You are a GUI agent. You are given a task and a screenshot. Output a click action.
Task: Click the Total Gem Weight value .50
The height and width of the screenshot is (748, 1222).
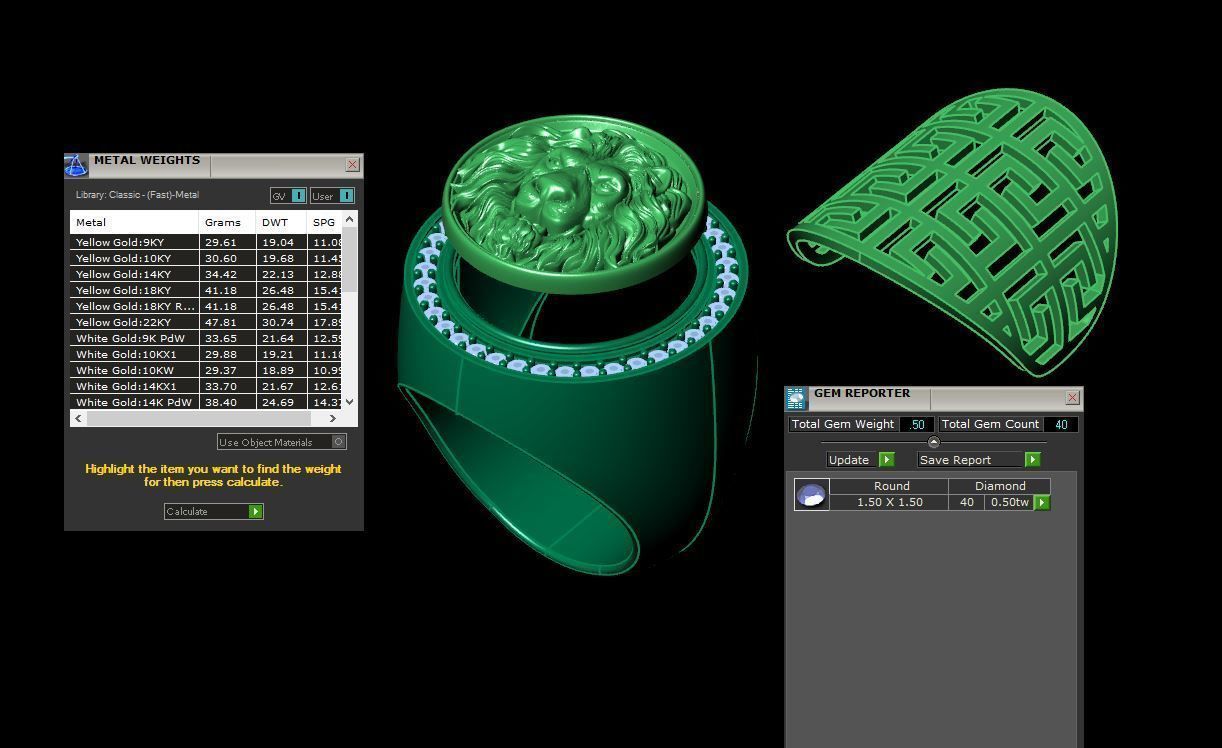916,424
